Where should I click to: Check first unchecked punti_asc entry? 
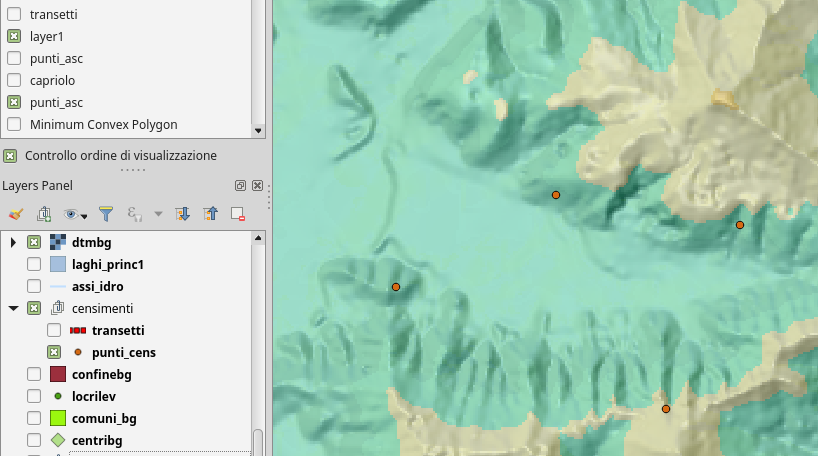pyautogui.click(x=14, y=58)
